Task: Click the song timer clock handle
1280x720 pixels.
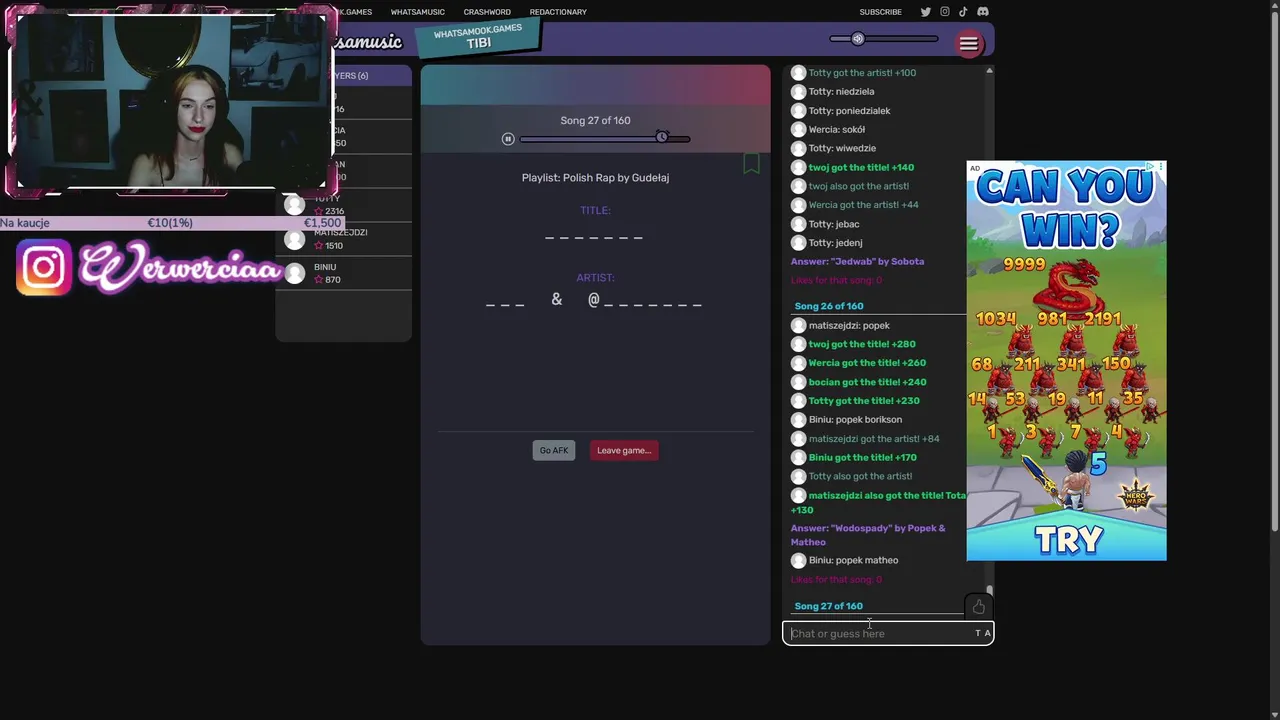Action: (x=662, y=137)
